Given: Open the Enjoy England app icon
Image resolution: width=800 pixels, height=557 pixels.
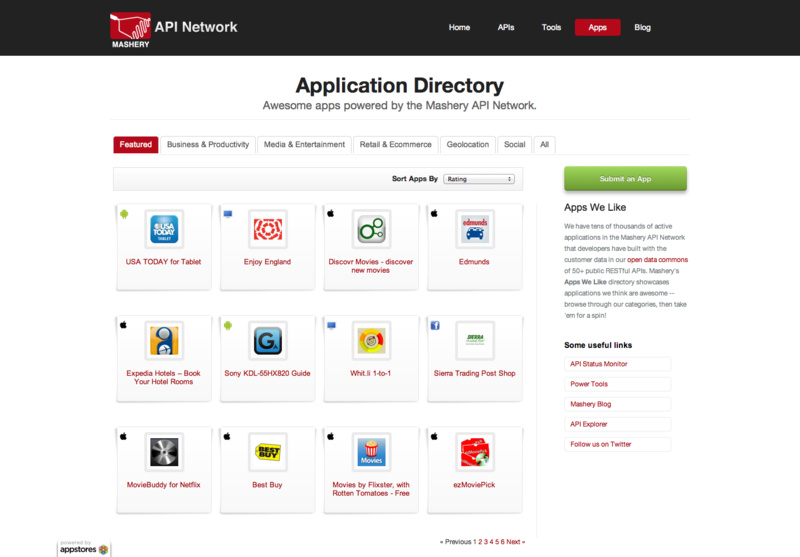Looking at the screenshot, I should (x=267, y=229).
